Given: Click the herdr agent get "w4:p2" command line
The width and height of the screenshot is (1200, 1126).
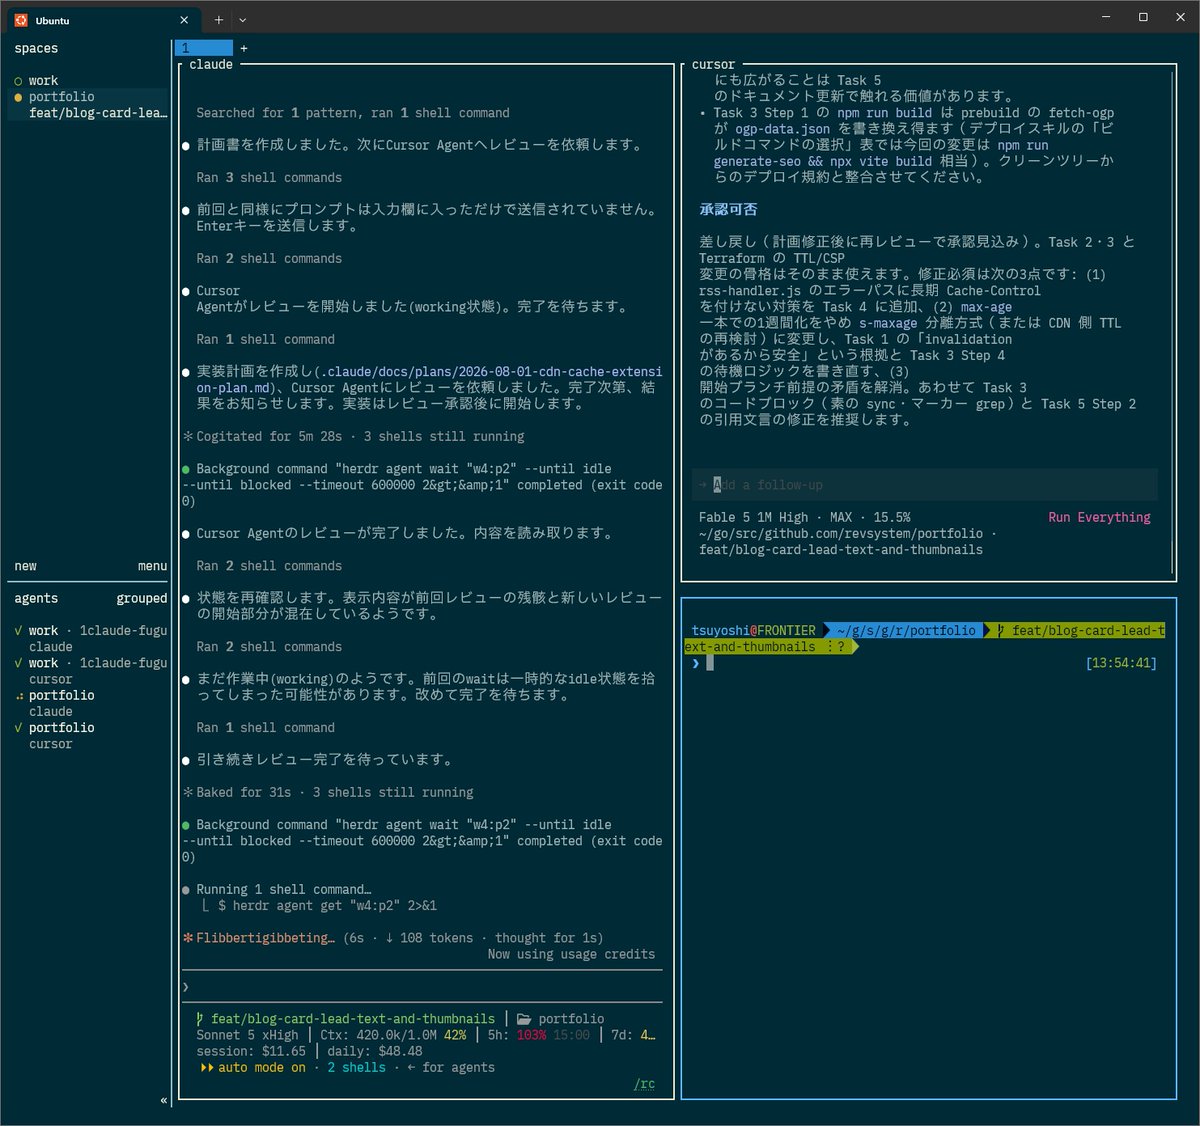Looking at the screenshot, I should 327,906.
